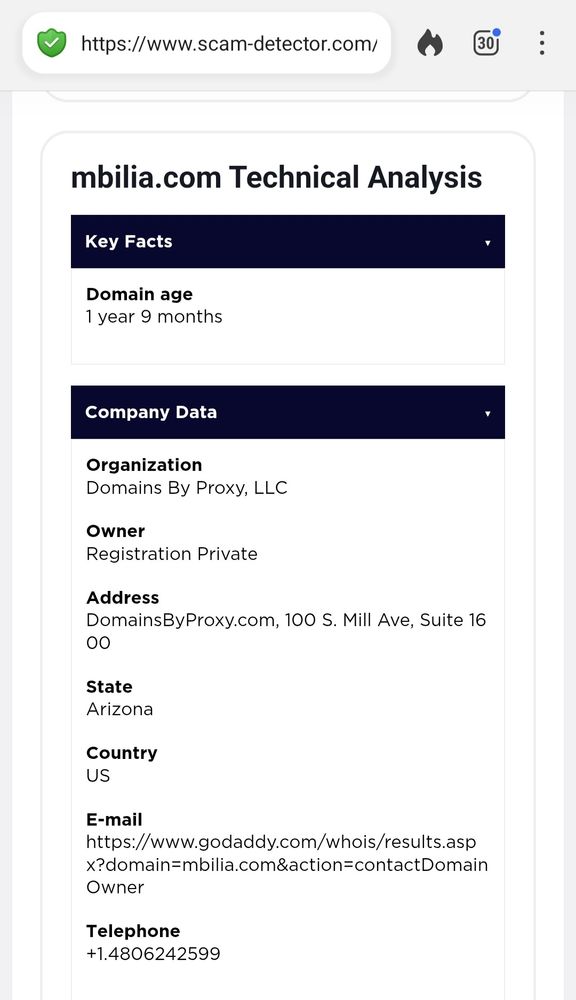
Task: Select the Domain age value text
Action: point(153,316)
